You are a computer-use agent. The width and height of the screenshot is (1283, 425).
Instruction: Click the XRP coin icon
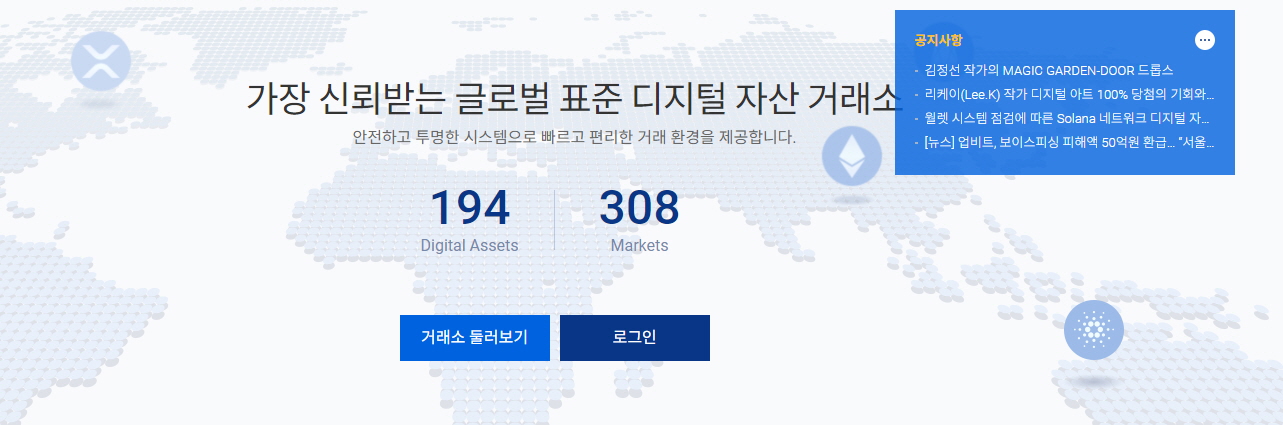(x=101, y=59)
